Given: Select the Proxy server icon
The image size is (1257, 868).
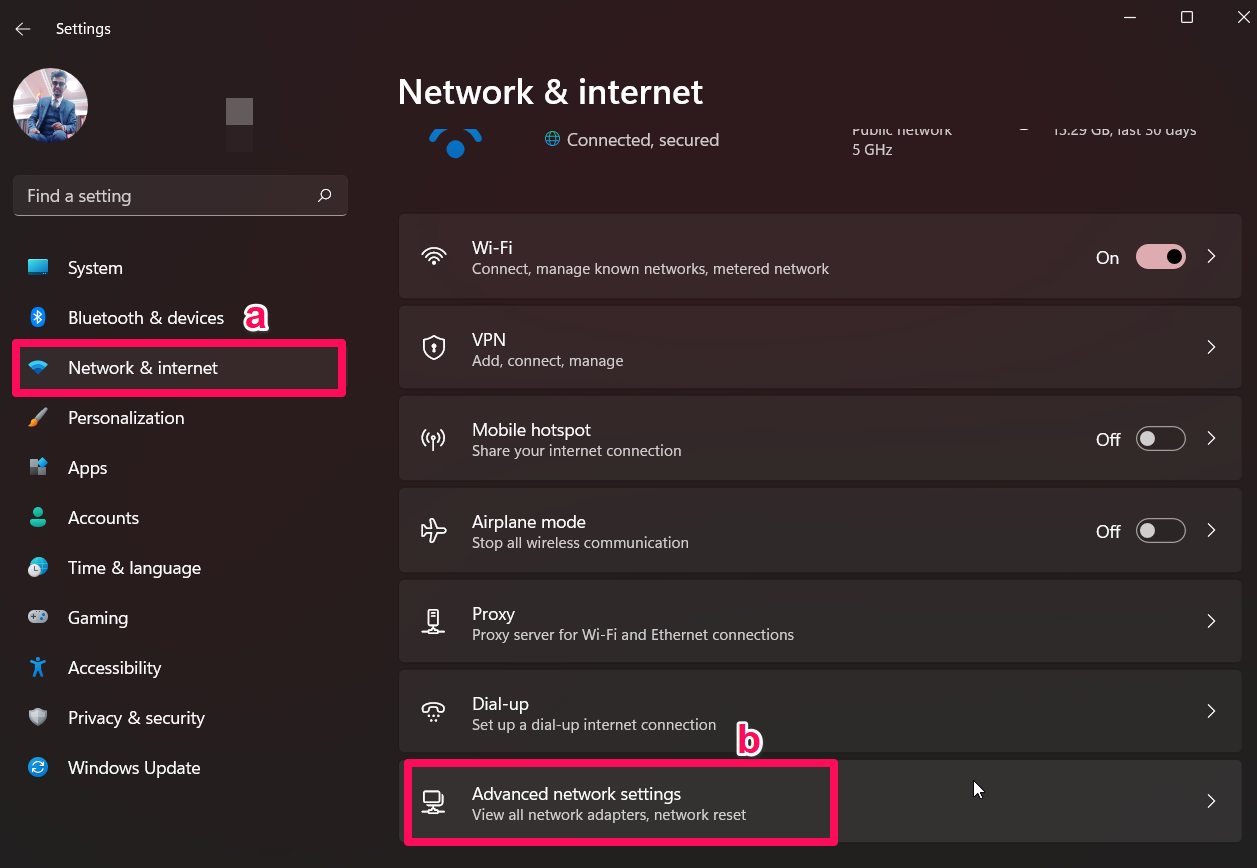Looking at the screenshot, I should pyautogui.click(x=433, y=621).
